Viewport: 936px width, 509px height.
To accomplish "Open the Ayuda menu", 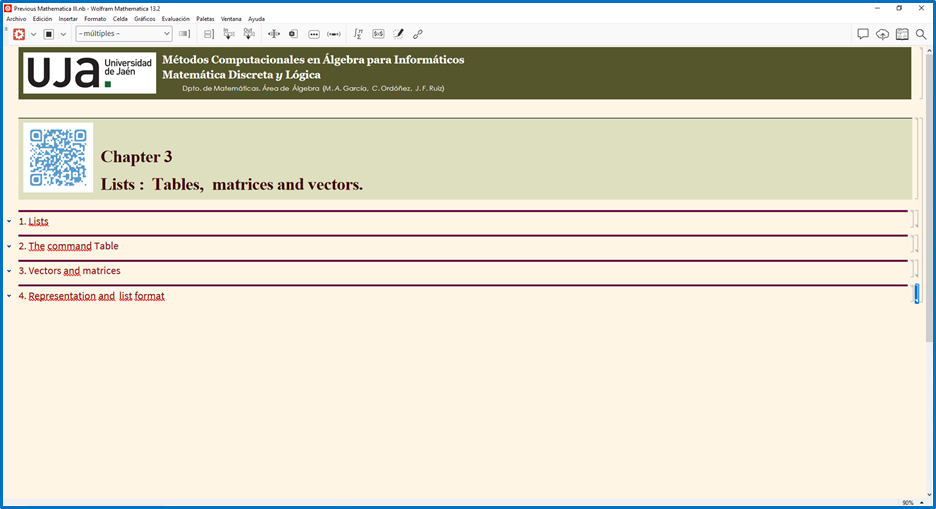I will (x=256, y=19).
